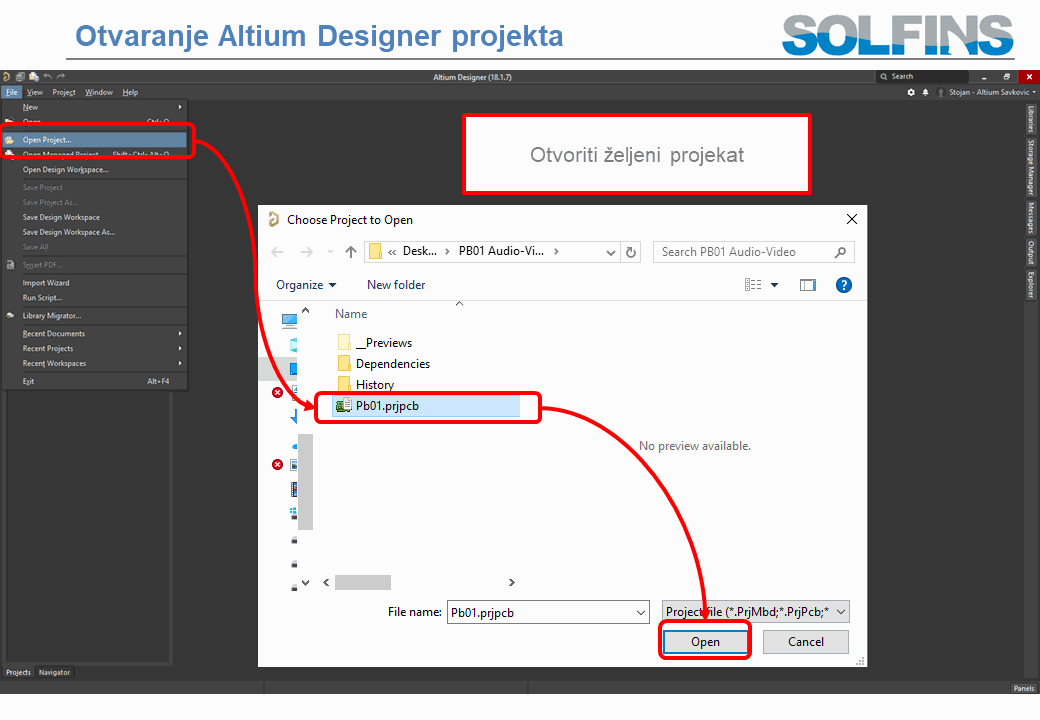Open the change view options dropdown arrow

(x=774, y=285)
